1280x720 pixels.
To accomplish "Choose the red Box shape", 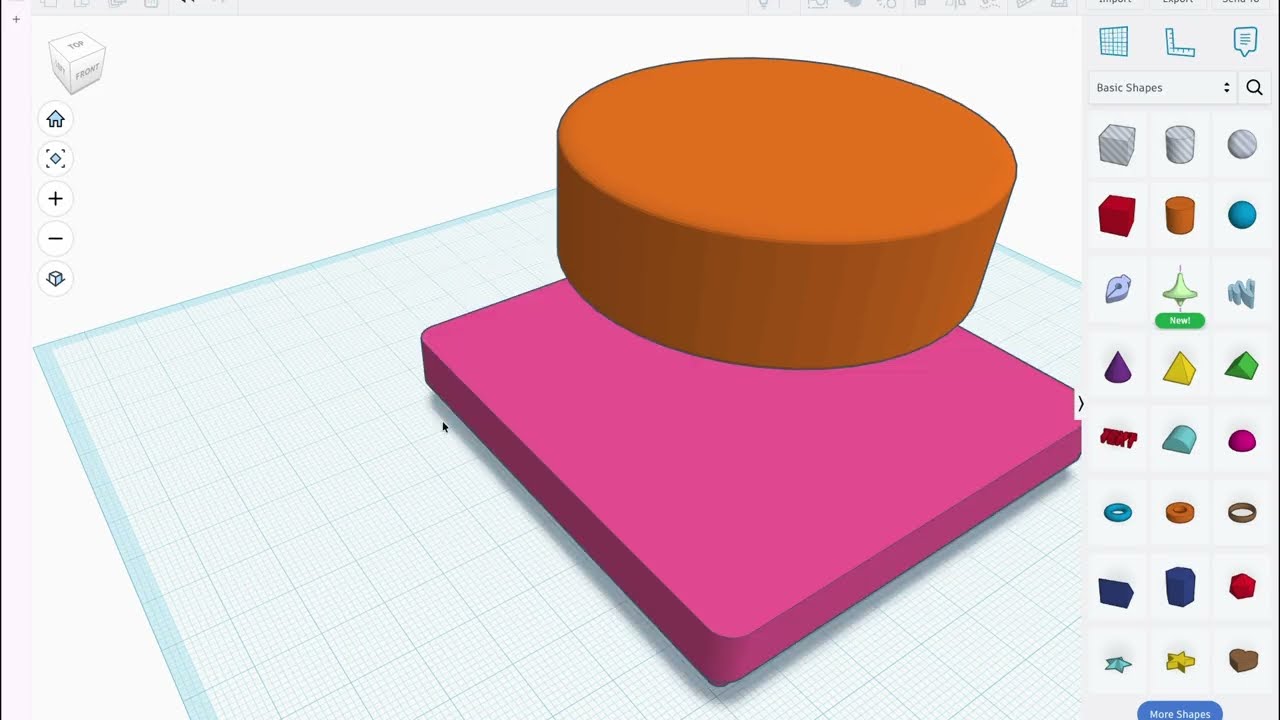I will coord(1117,215).
